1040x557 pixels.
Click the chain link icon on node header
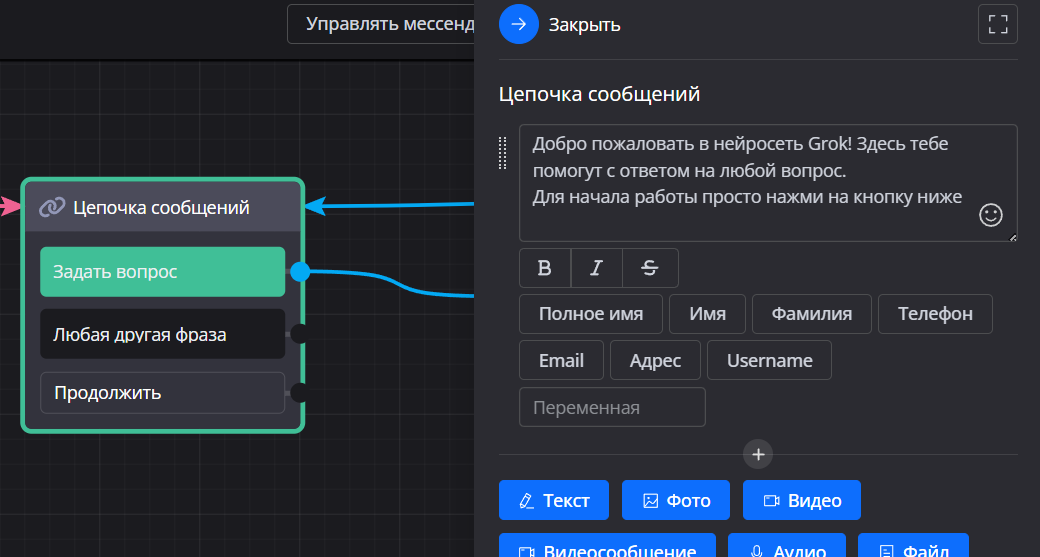[52, 207]
